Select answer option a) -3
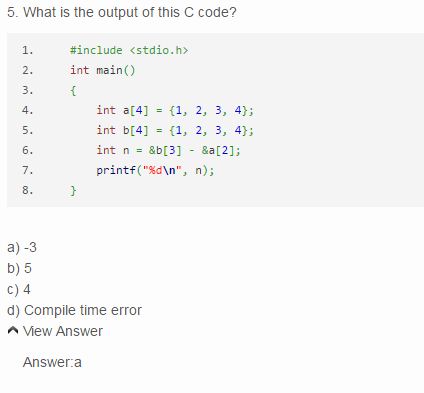This screenshot has height=393, width=424. pyautogui.click(x=22, y=248)
